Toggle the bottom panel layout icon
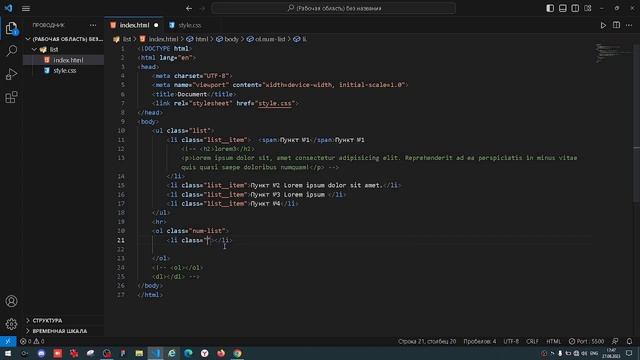This screenshot has height=360, width=640. (x=562, y=8)
